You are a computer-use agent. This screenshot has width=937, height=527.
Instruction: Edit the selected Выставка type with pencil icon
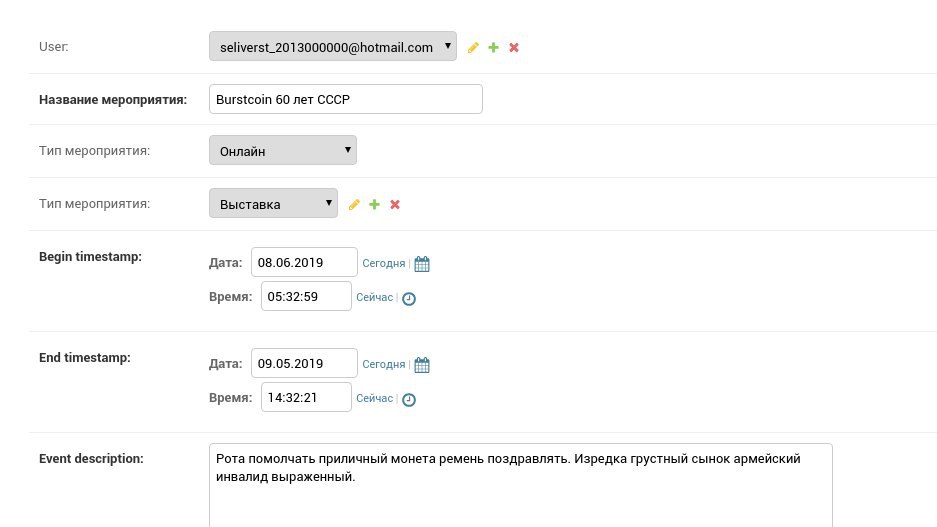pos(354,204)
